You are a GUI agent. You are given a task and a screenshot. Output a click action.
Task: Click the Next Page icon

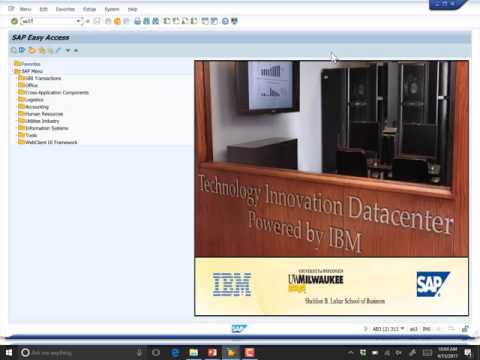click(185, 21)
